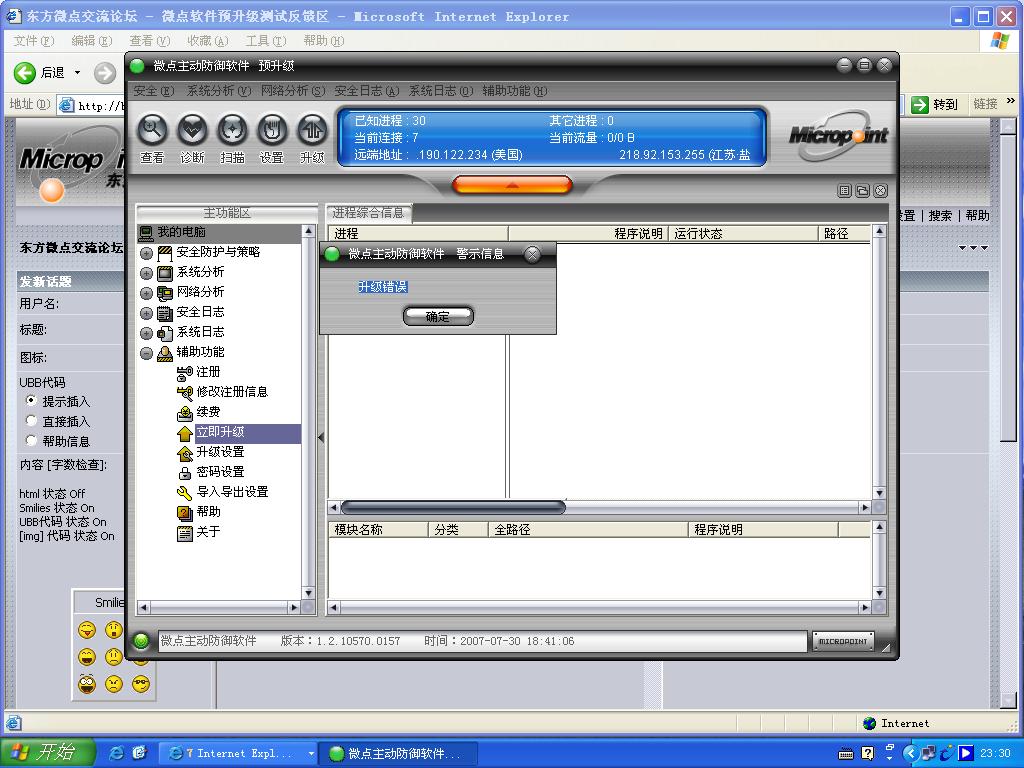Collapse 辅助功能 tree node
The image size is (1024, 768).
tap(146, 353)
